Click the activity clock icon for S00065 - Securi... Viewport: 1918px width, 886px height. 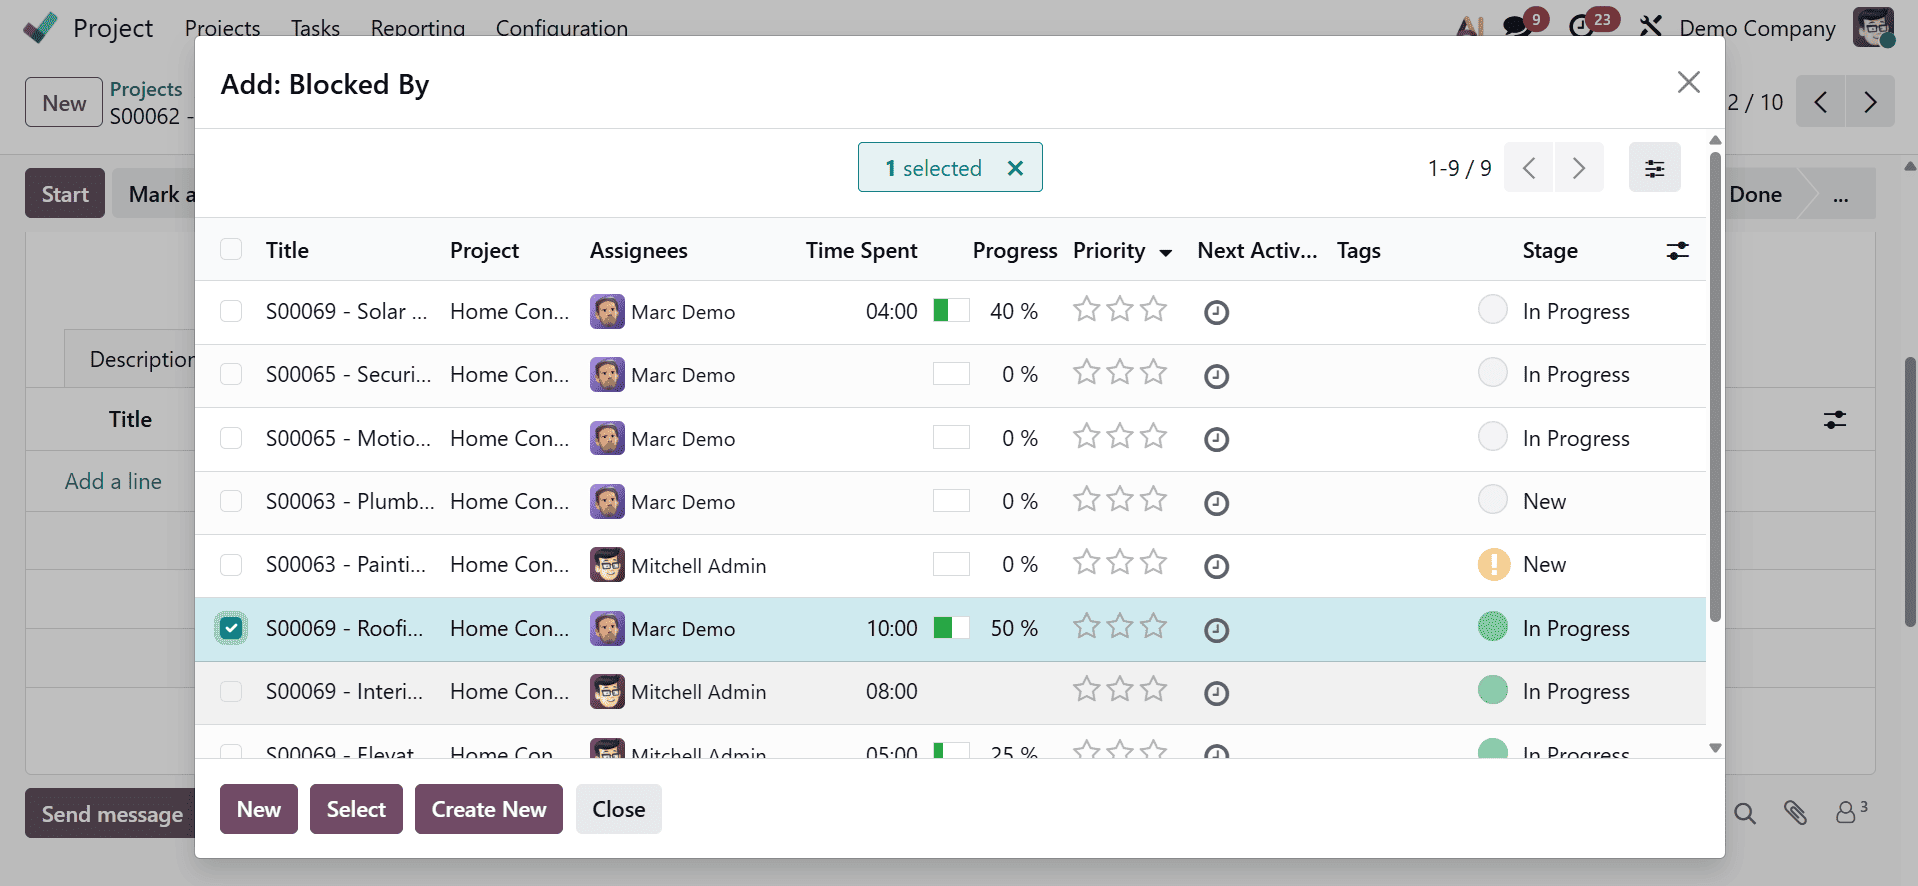1216,376
